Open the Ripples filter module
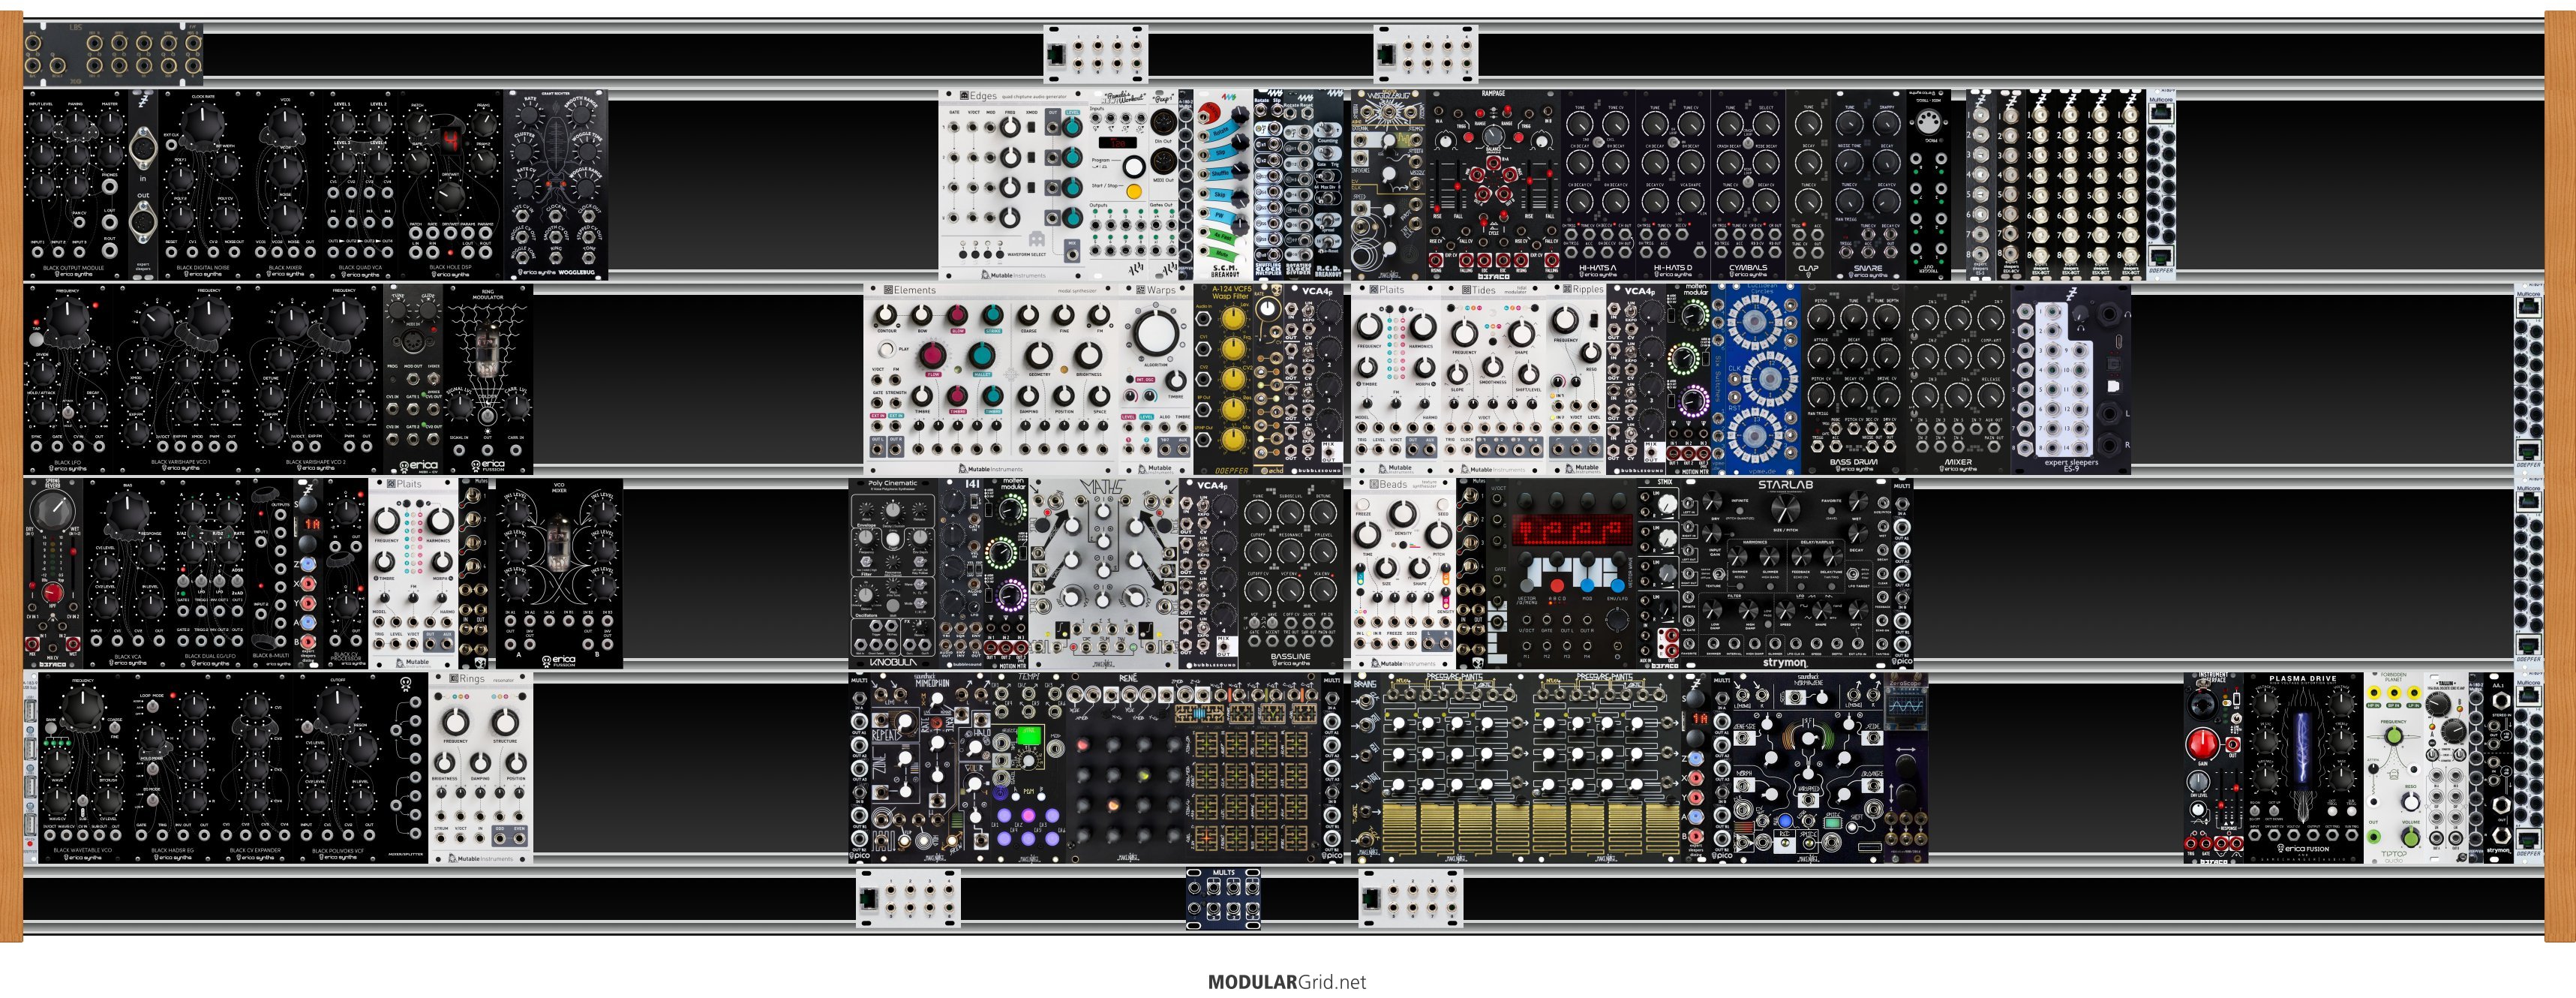This screenshot has height=998, width=2576. tap(1576, 379)
